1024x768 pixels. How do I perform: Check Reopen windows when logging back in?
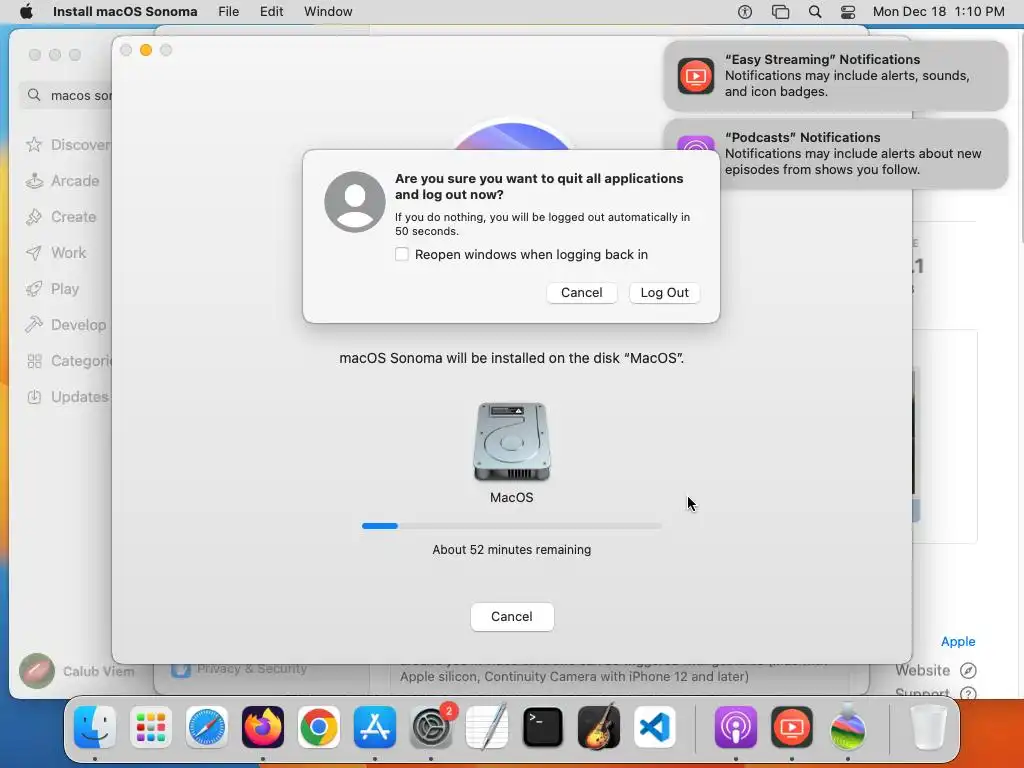[402, 254]
